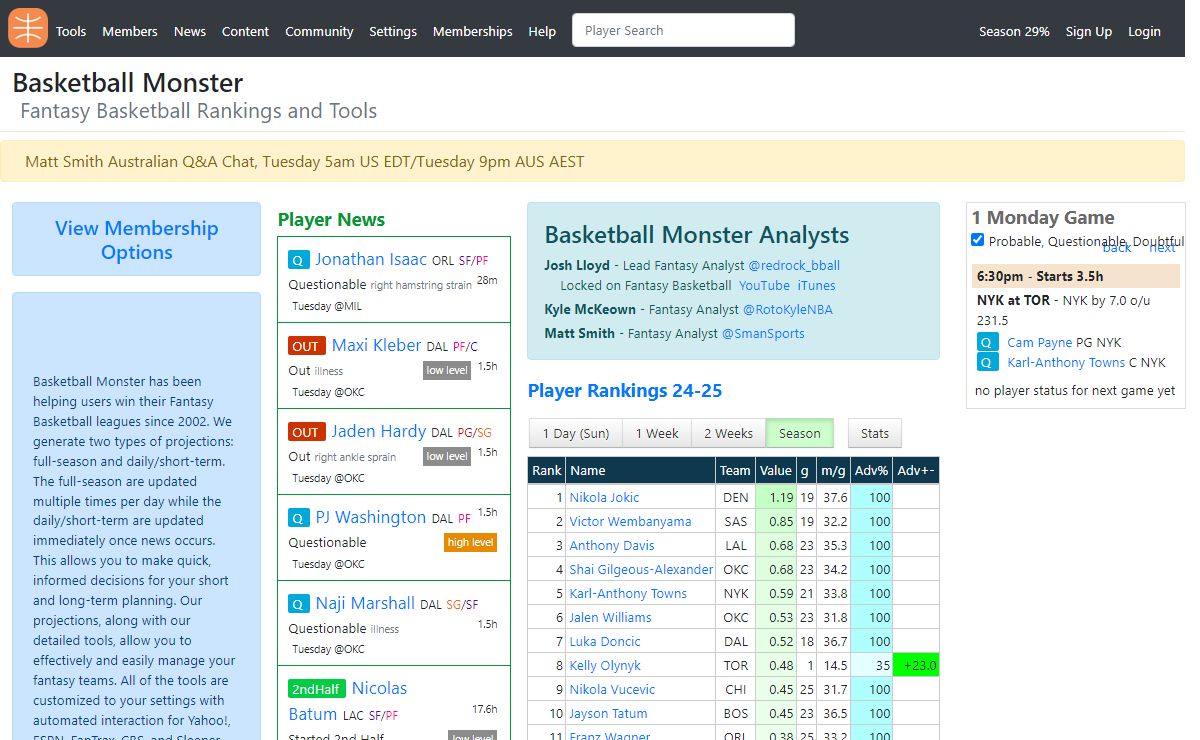Open Victor Wembanyama's player page
This screenshot has height=740, width=1200.
click(x=630, y=521)
